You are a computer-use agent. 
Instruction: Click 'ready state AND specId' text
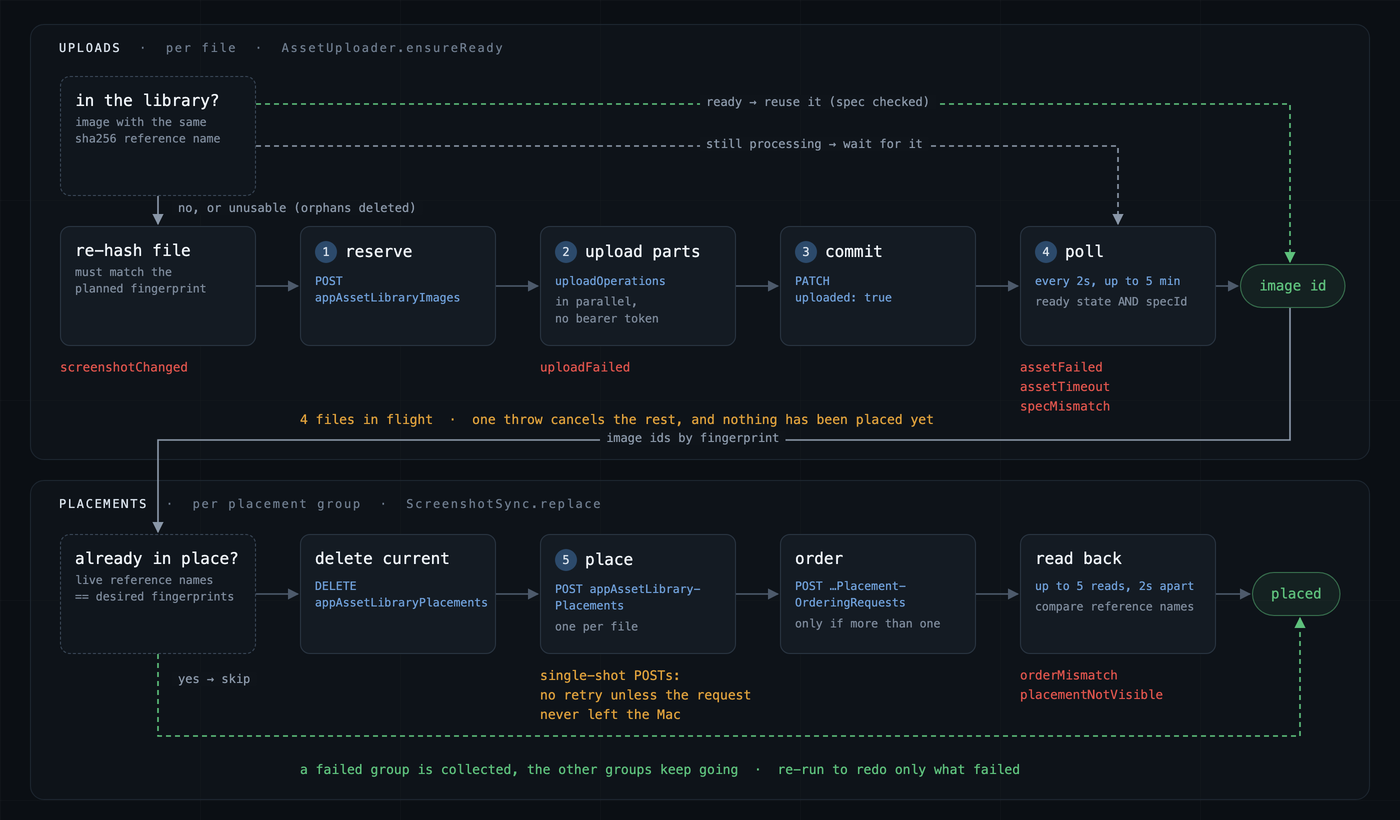coord(1111,301)
